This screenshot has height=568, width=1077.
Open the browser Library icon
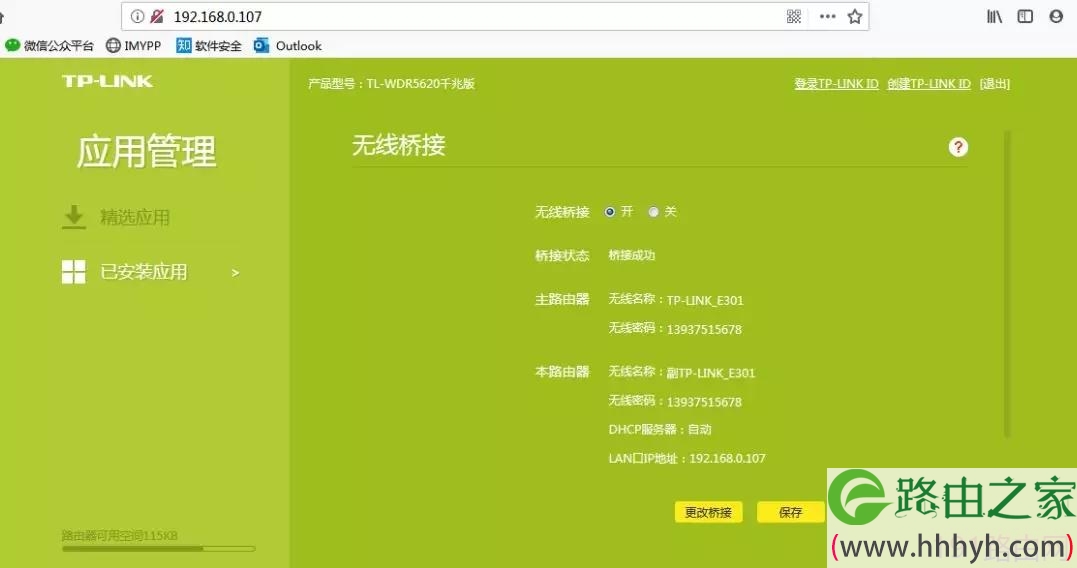click(995, 16)
